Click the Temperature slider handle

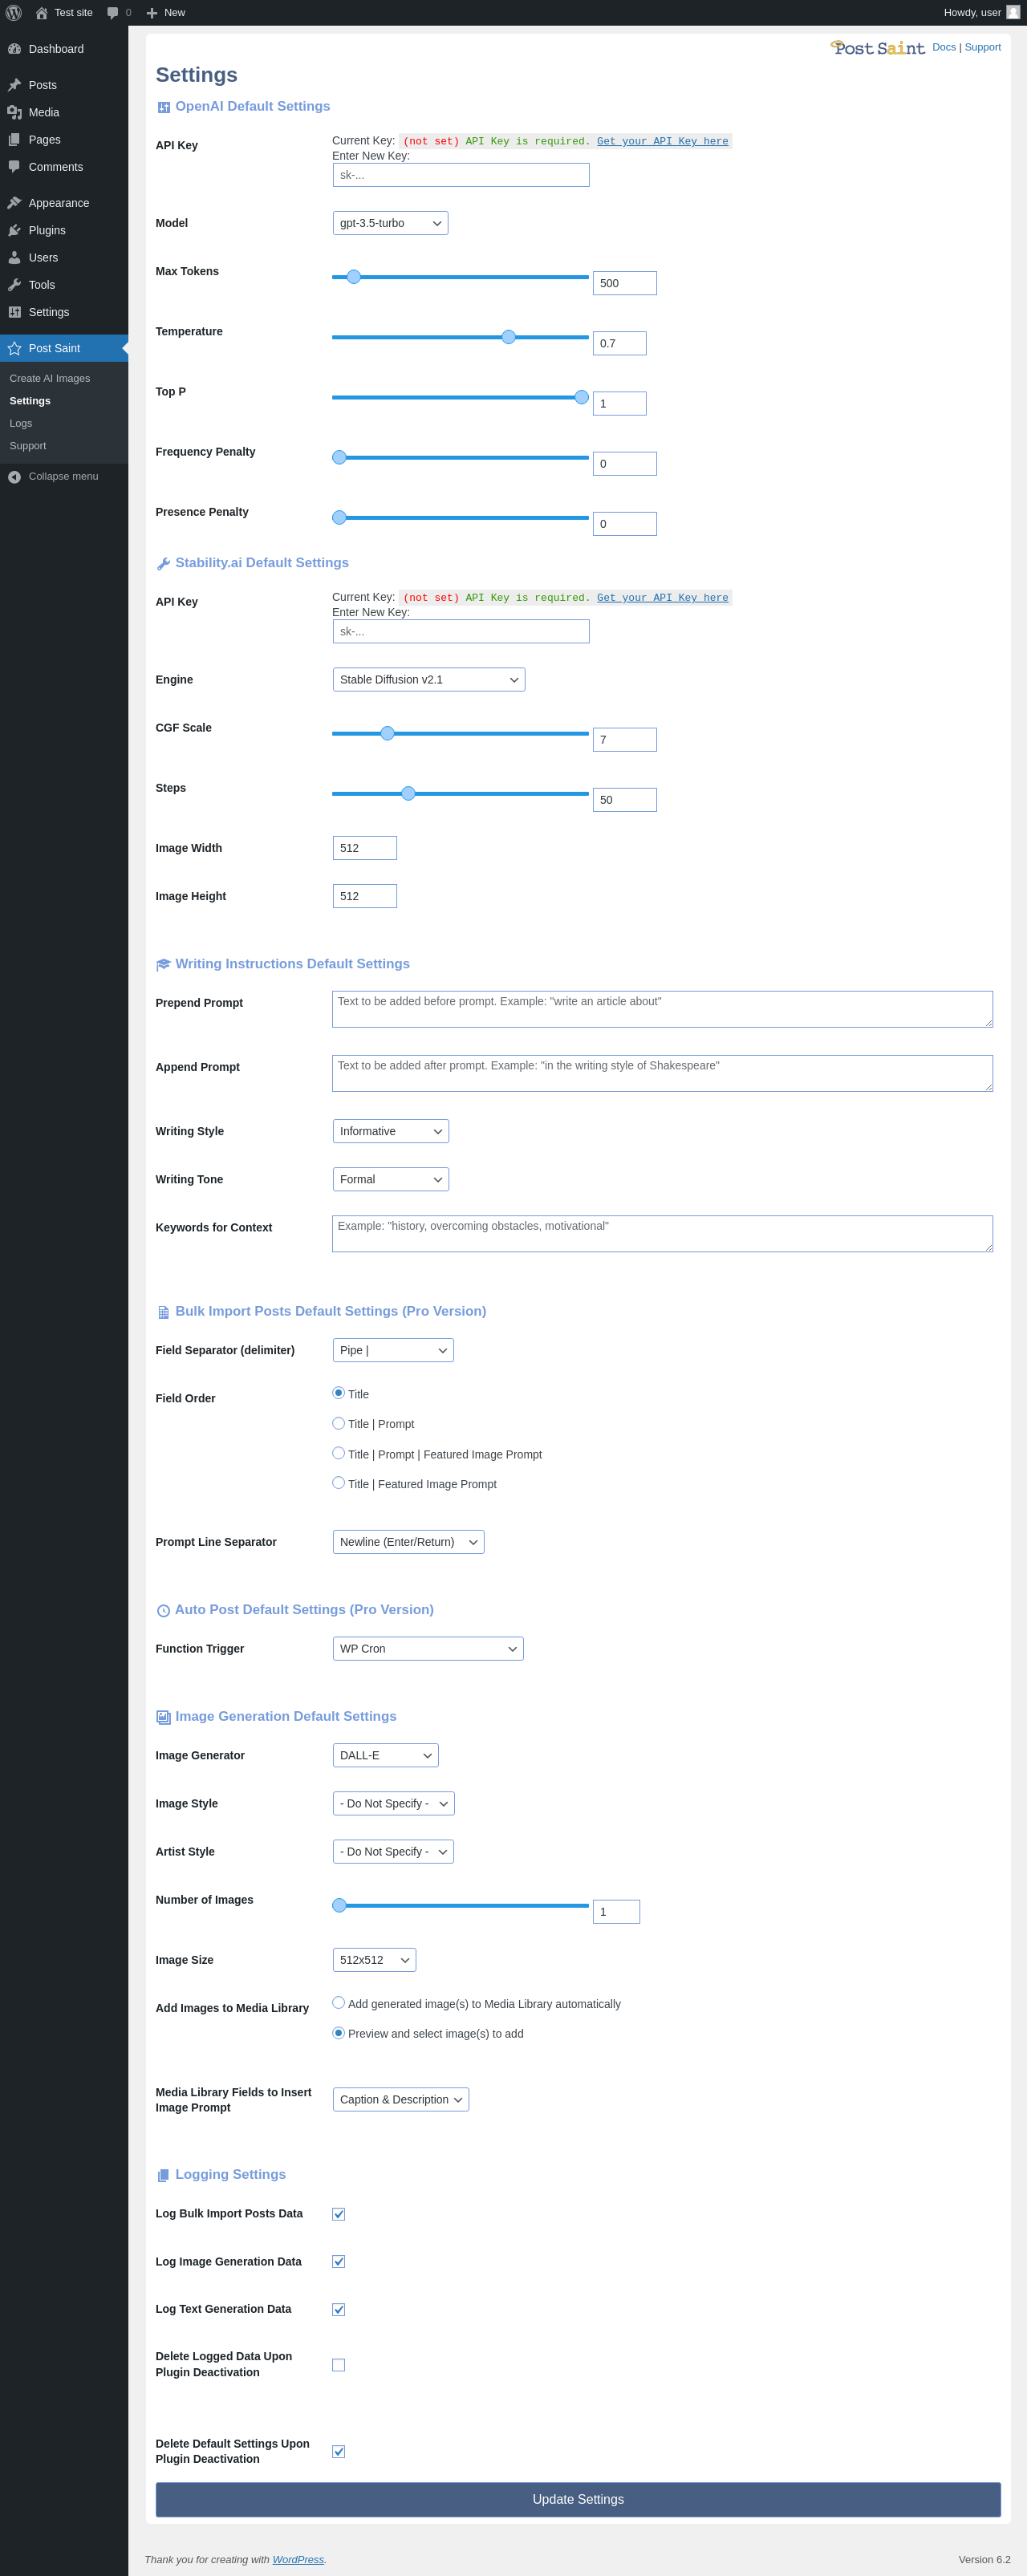[x=508, y=337]
